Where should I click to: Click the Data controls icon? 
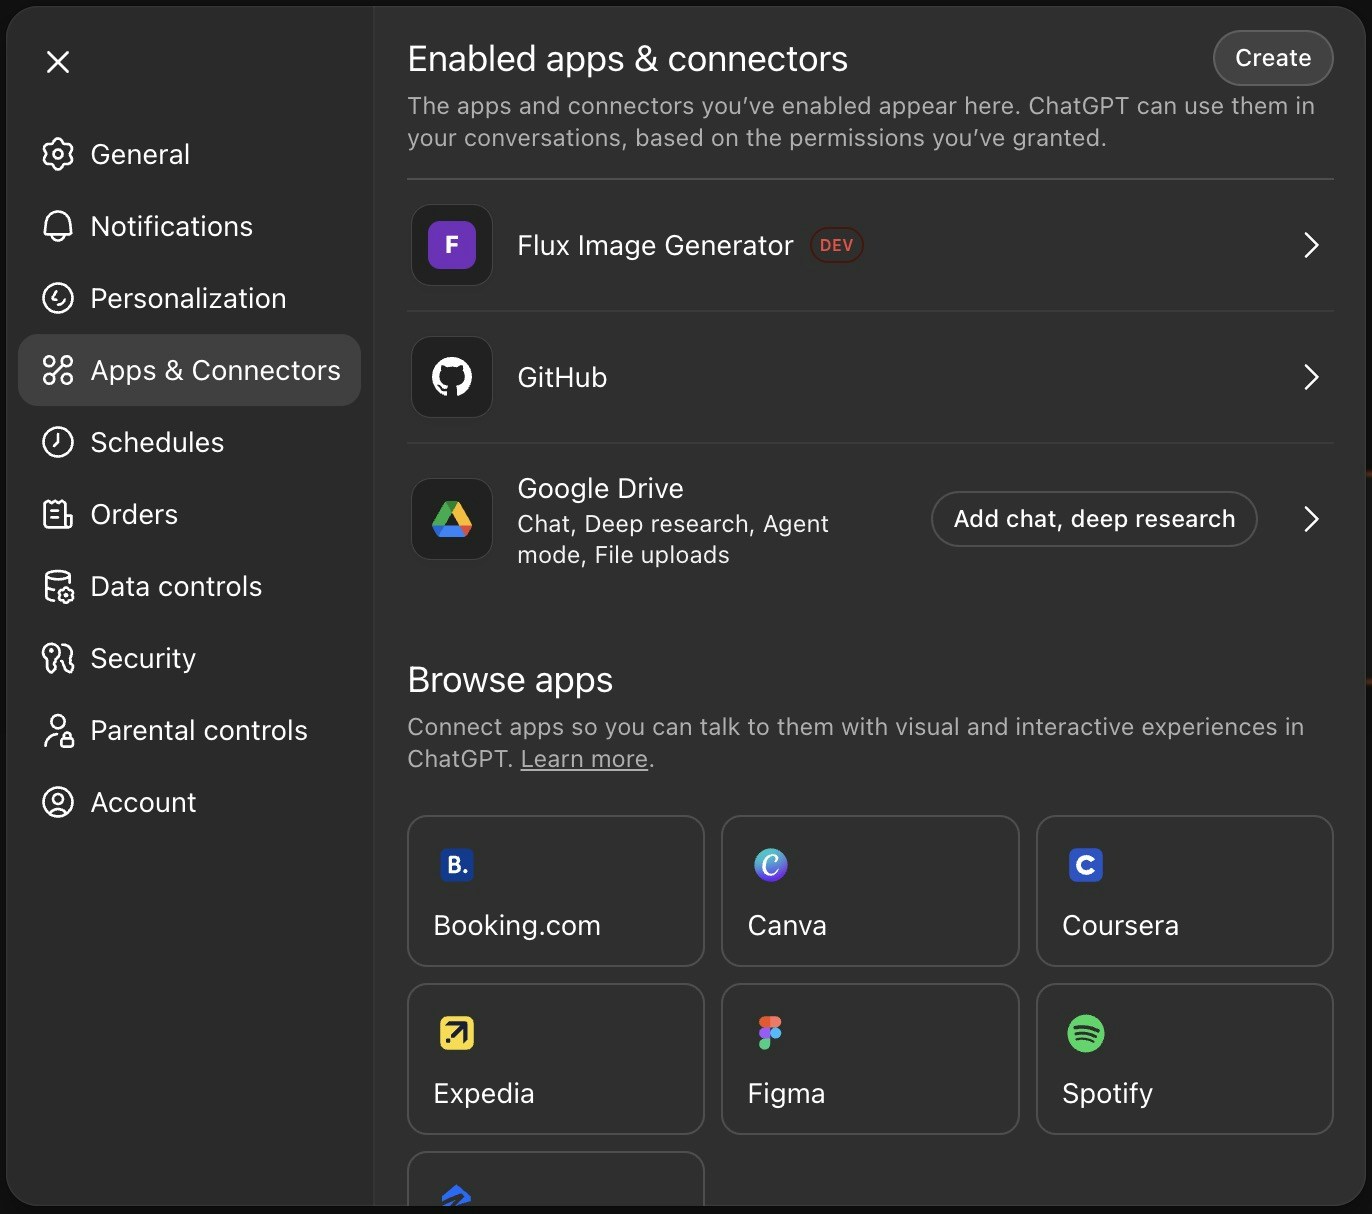(58, 587)
